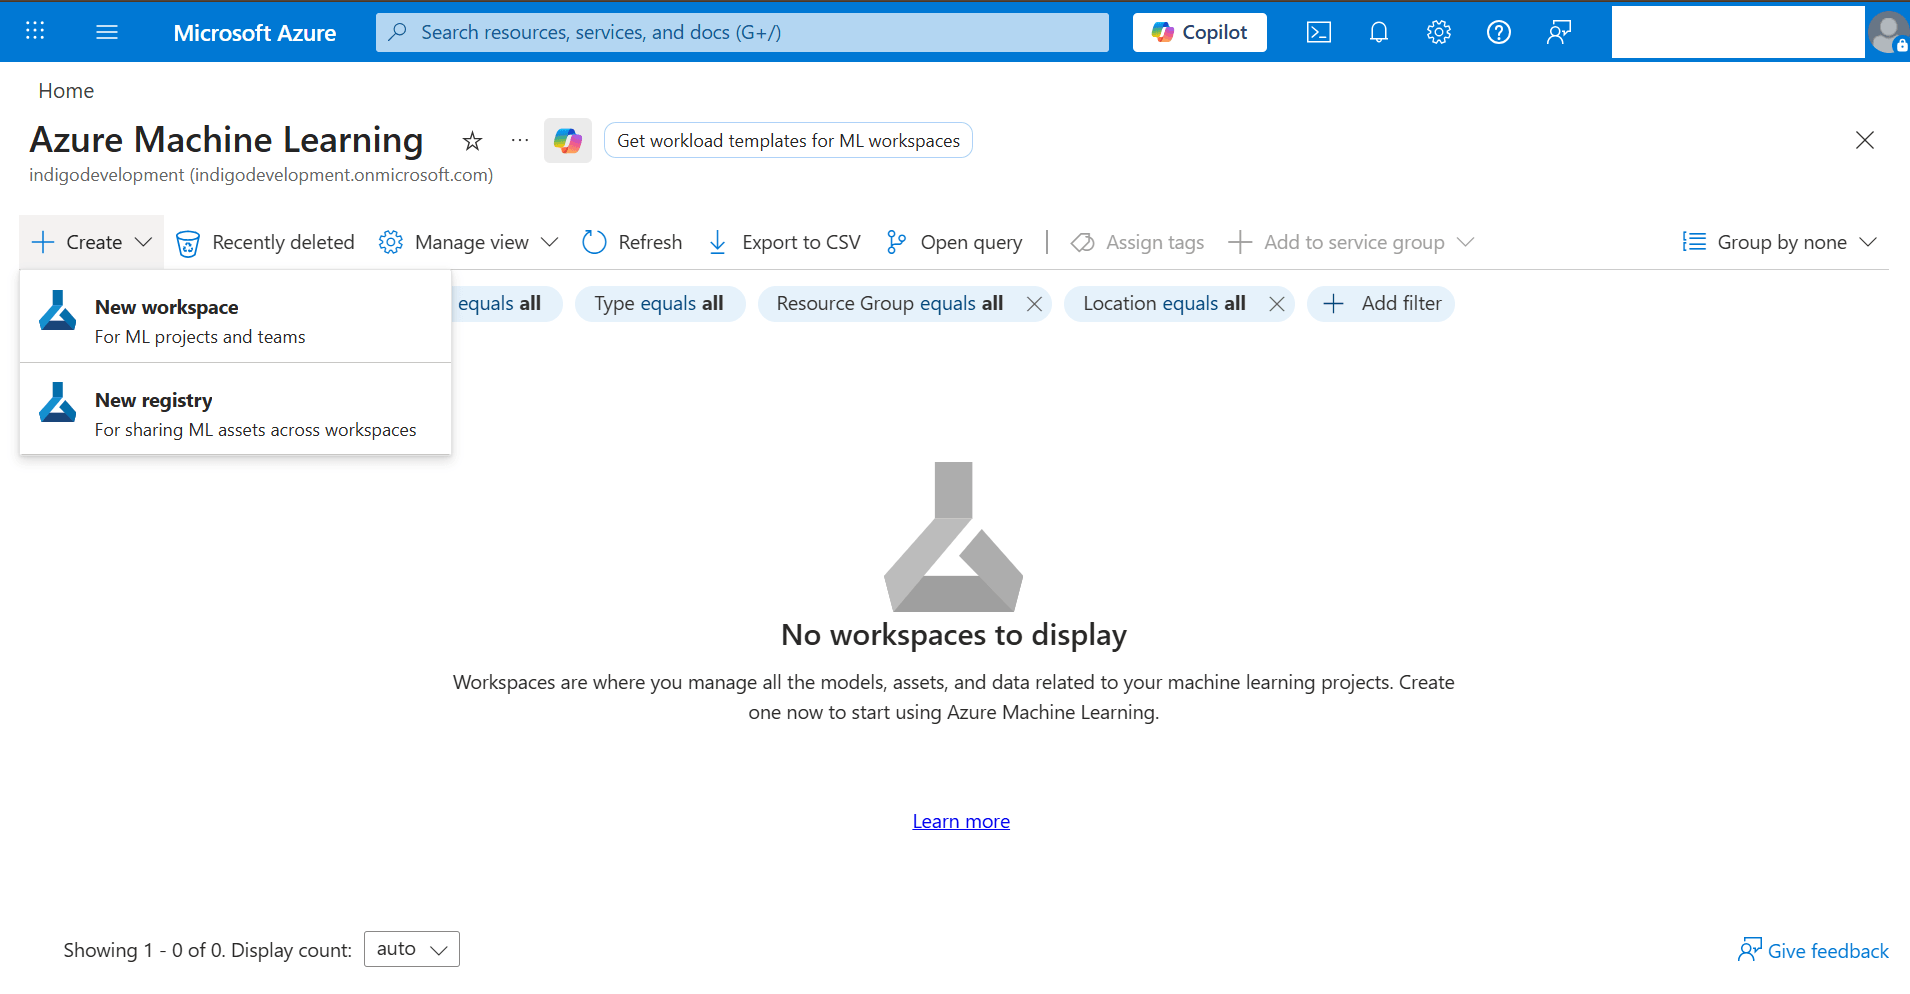Export workspaces to CSV
The height and width of the screenshot is (994, 1910).
pyautogui.click(x=783, y=242)
